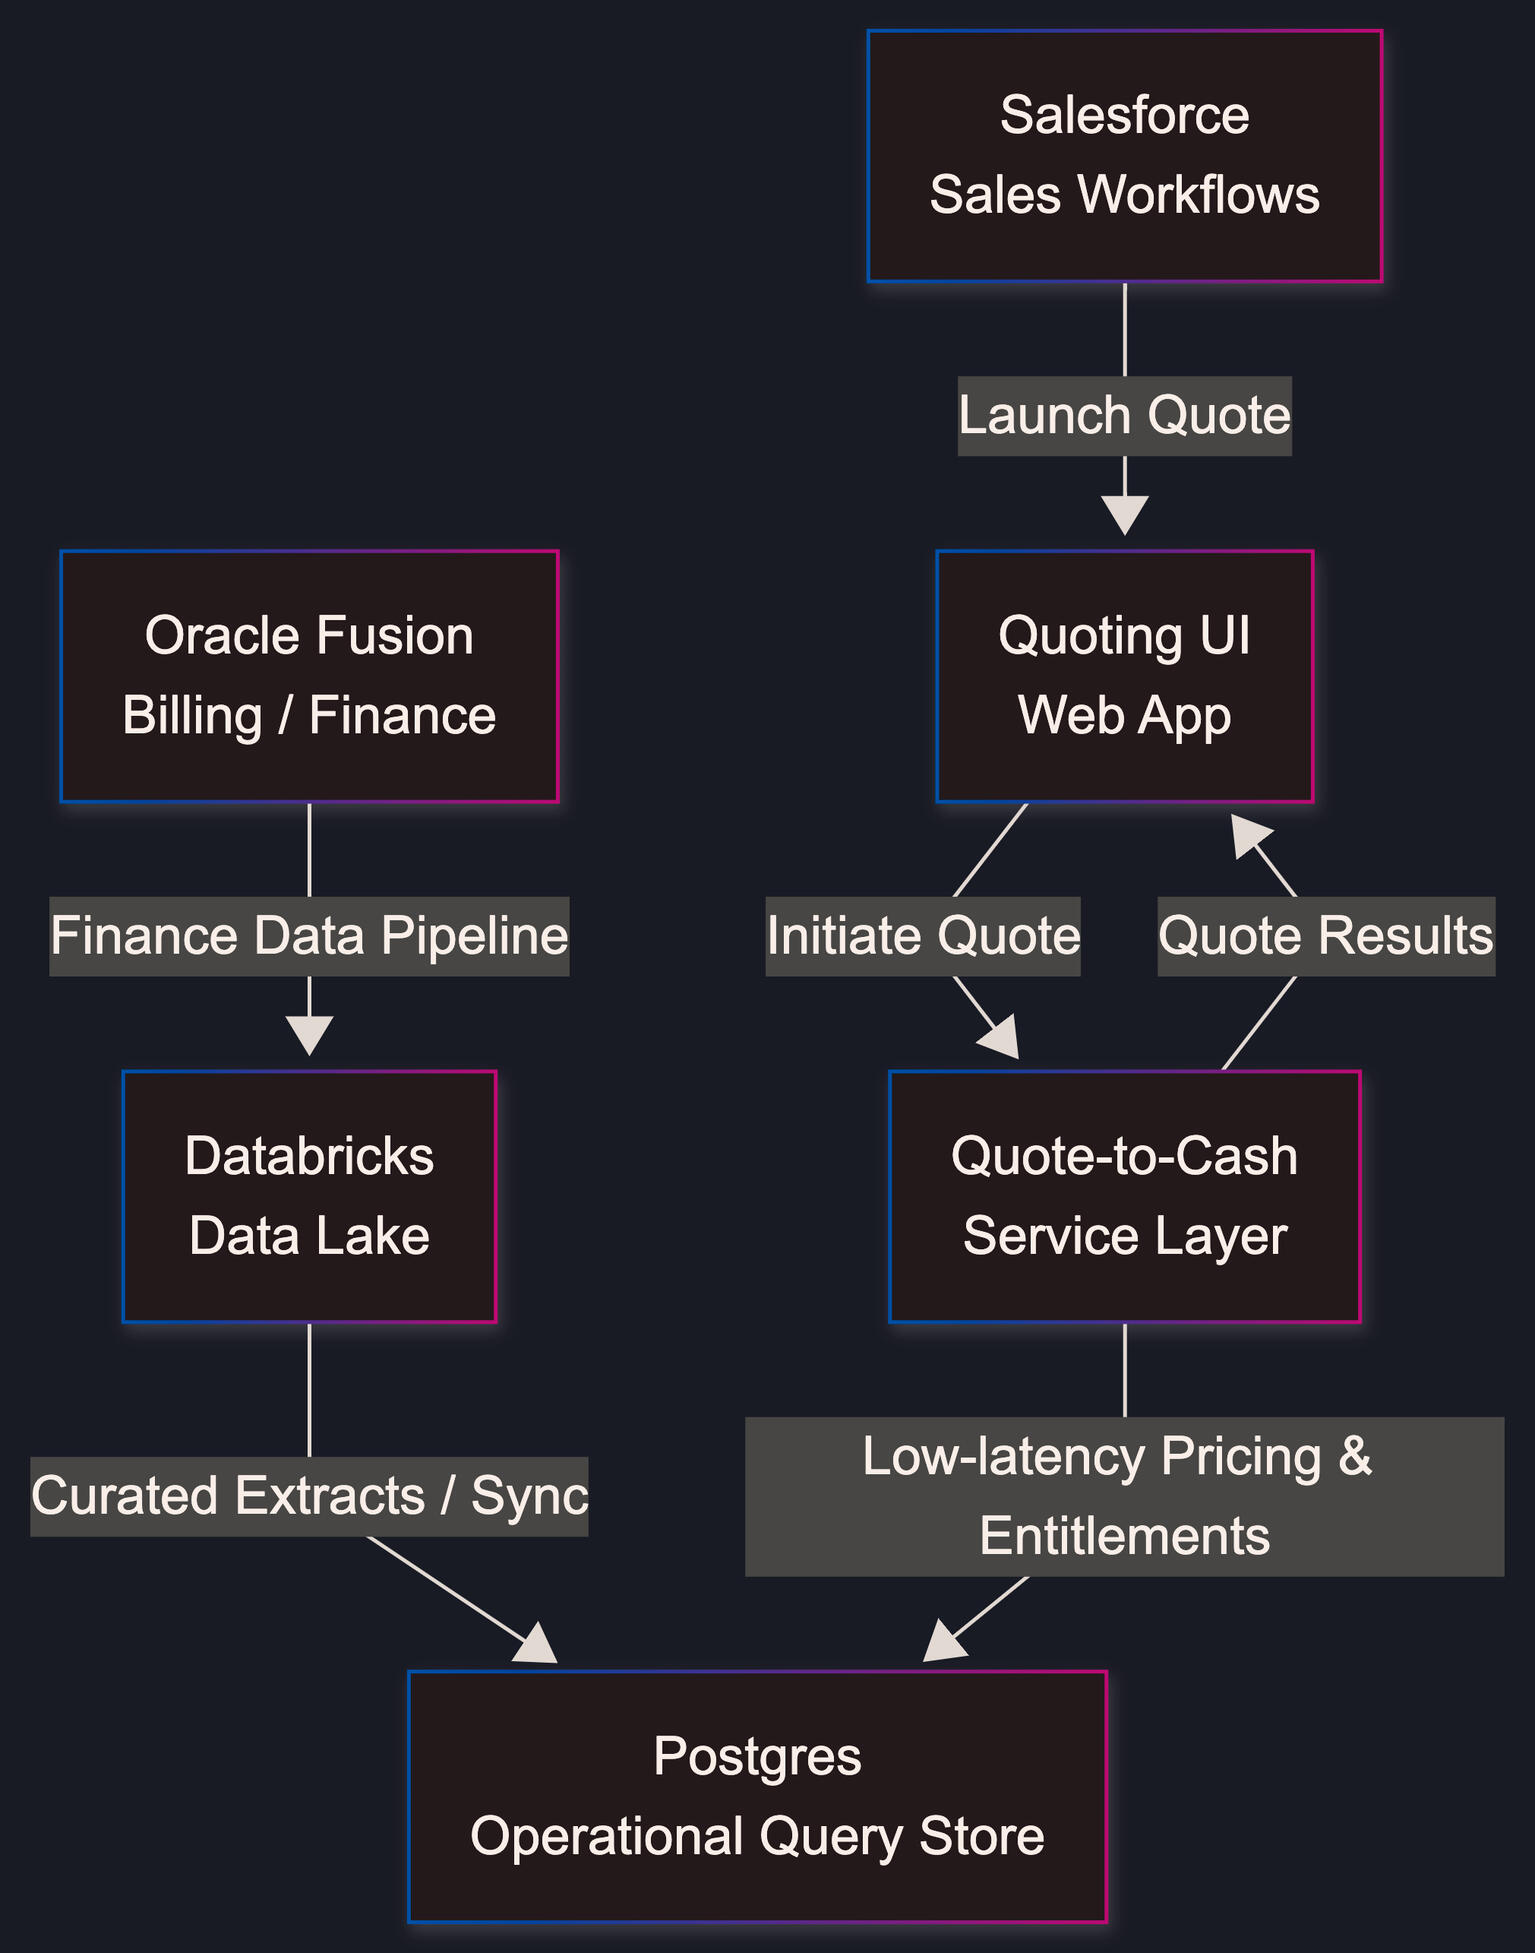Click the arrowhead below the Initiate Quote label
Screen dimensions: 1535x1953
[1001, 1039]
